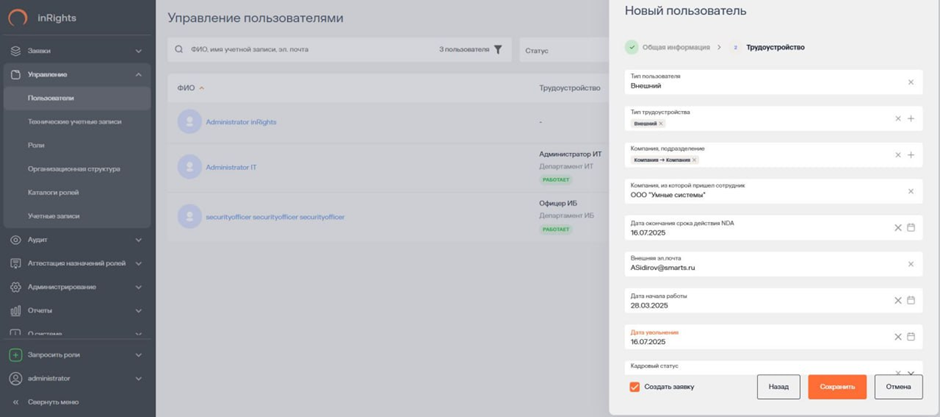This screenshot has width=940, height=417.
Task: Click the search magnifier icon
Action: 179,50
